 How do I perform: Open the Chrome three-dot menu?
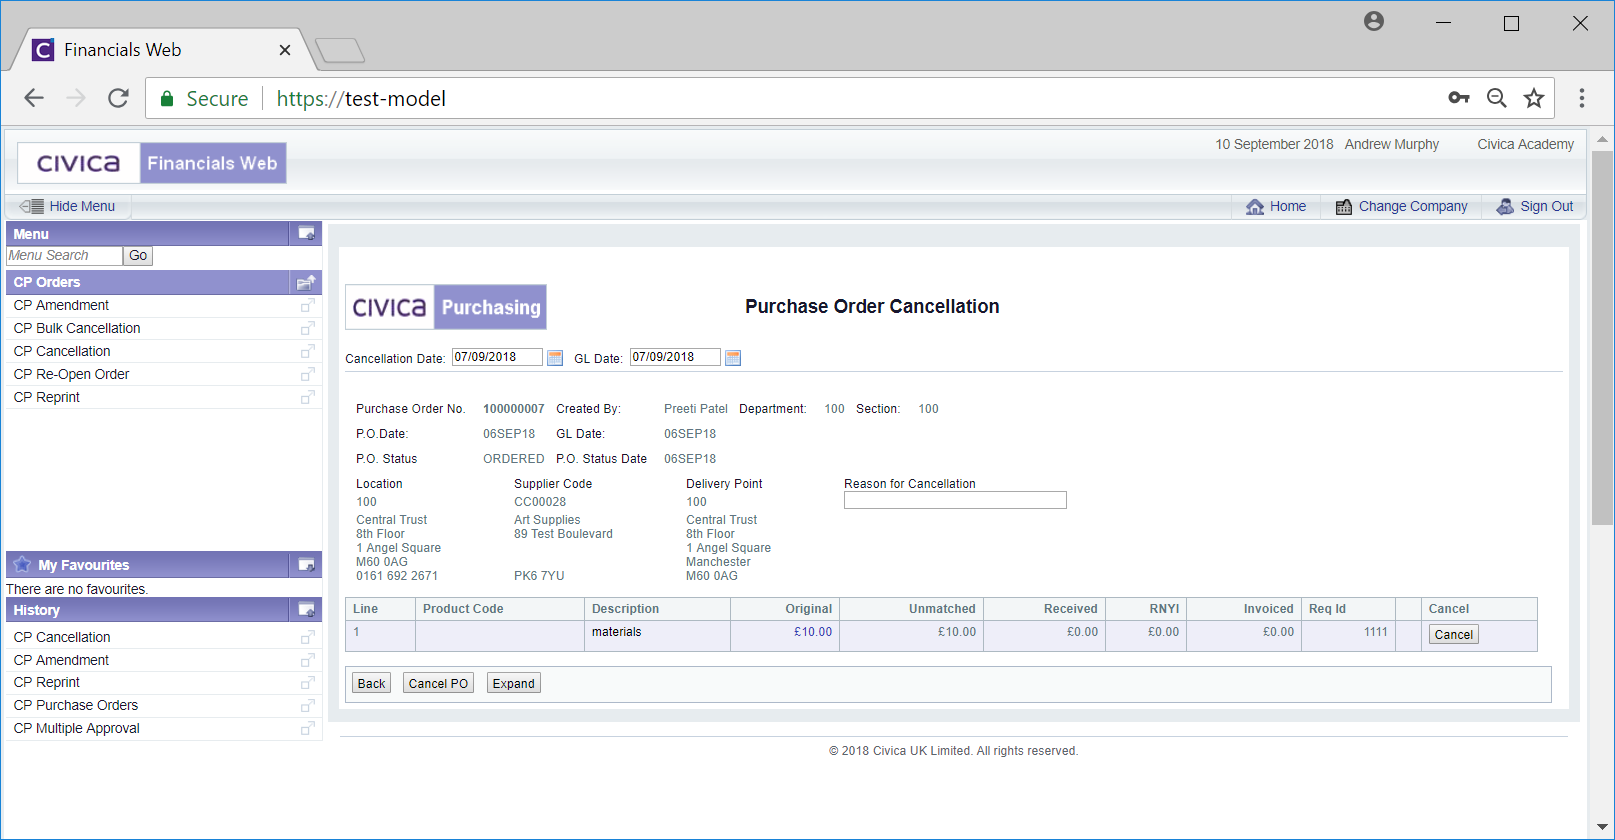[1581, 98]
